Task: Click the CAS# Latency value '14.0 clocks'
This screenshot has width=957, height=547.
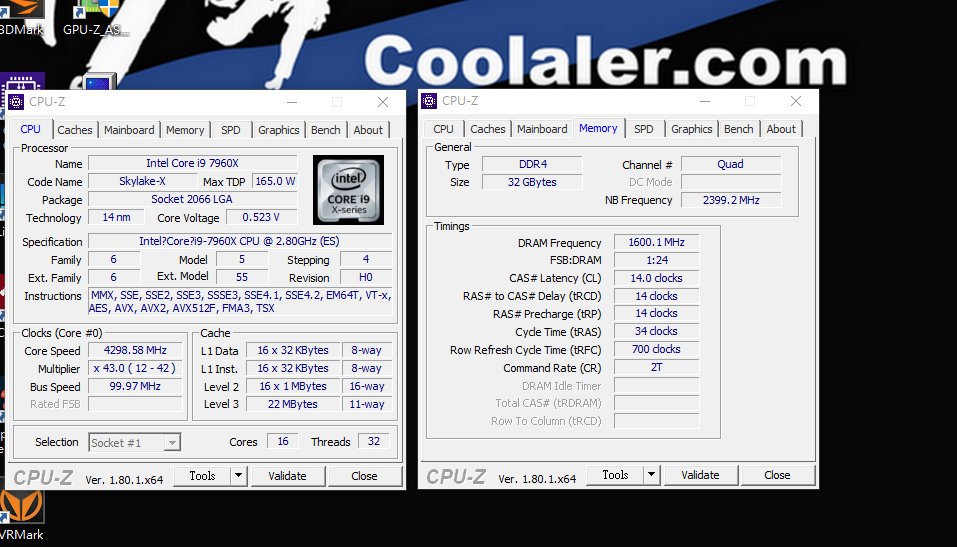Action: point(656,278)
